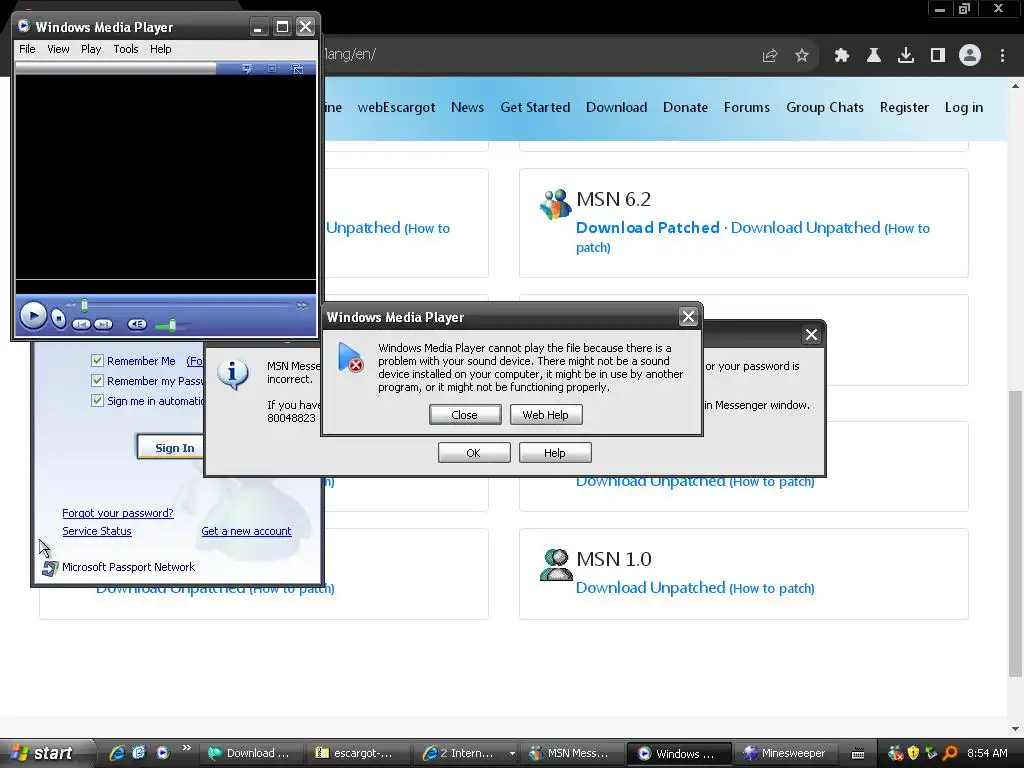Open the Help menu in Media Player
The height and width of the screenshot is (768, 1024).
[160, 49]
